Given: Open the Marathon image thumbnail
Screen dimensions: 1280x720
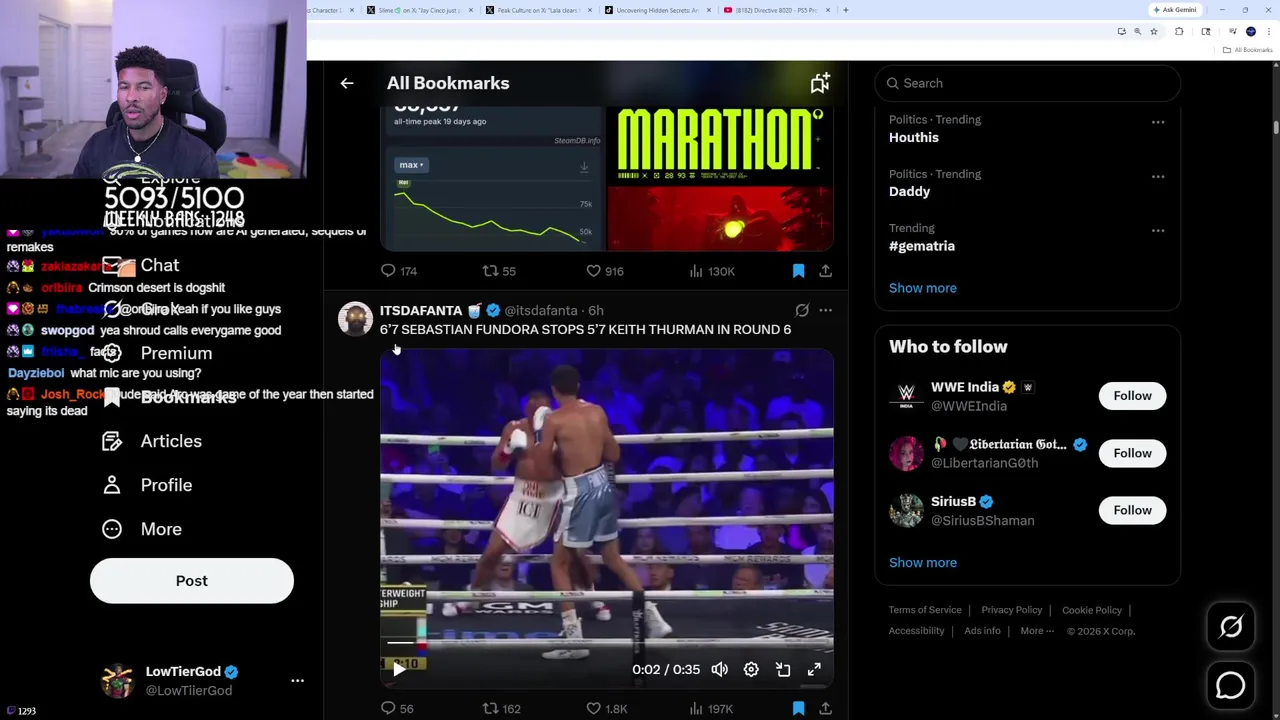Looking at the screenshot, I should click(x=721, y=179).
